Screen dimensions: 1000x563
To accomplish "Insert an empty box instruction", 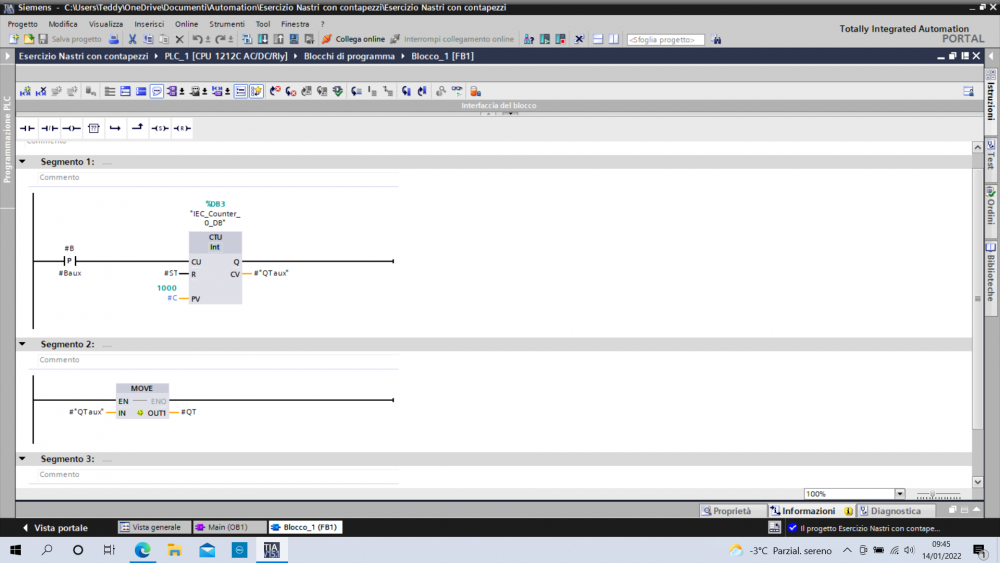I will [x=94, y=128].
